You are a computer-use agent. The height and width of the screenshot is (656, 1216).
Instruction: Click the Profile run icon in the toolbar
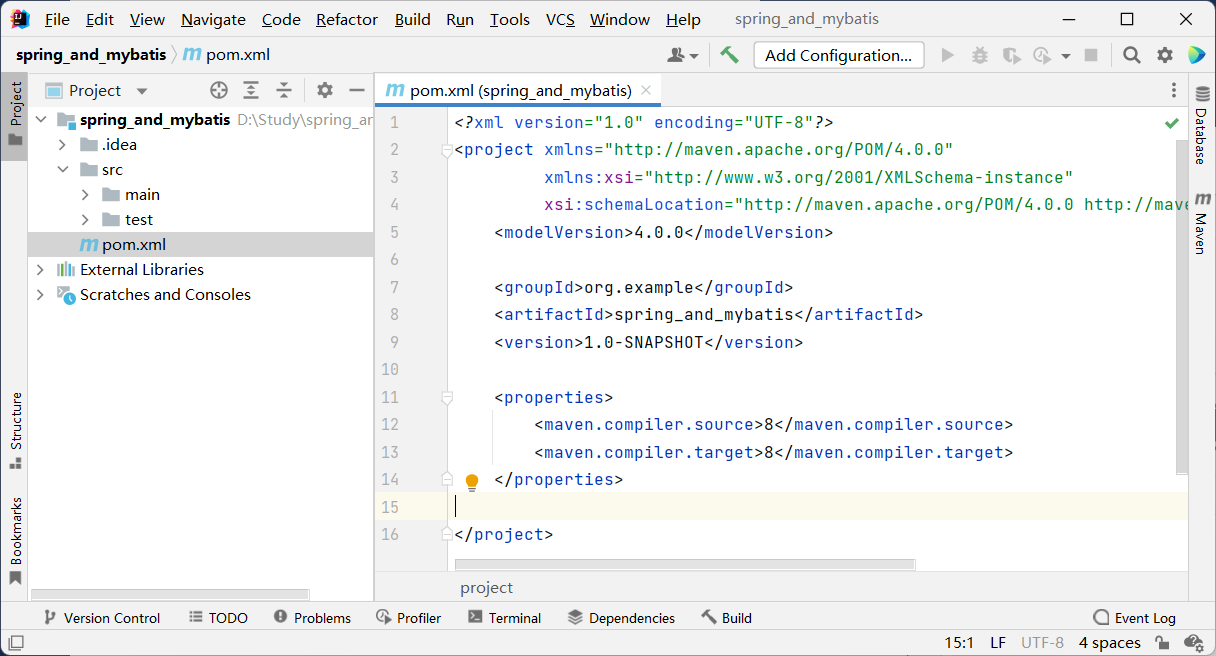1043,56
